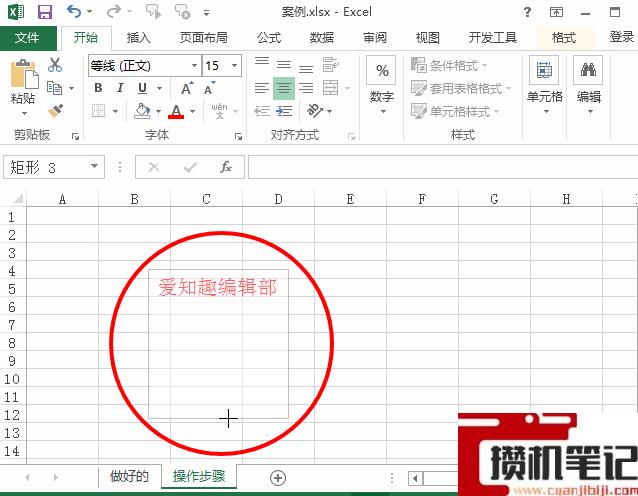
Task: Click the 登录 sign-in link
Action: [622, 37]
